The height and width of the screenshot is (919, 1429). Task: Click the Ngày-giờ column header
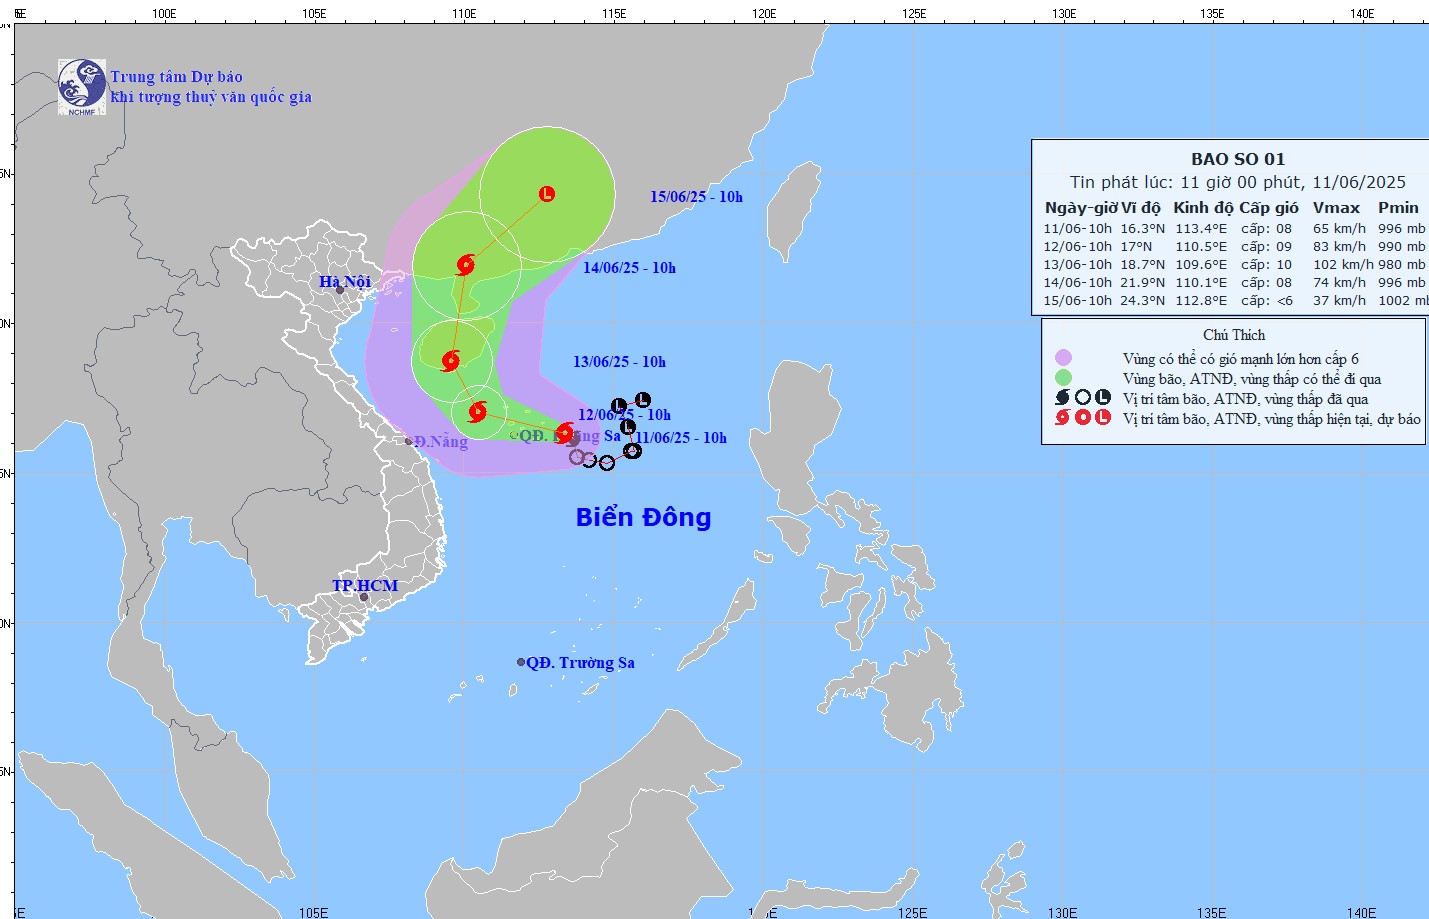tap(1080, 208)
